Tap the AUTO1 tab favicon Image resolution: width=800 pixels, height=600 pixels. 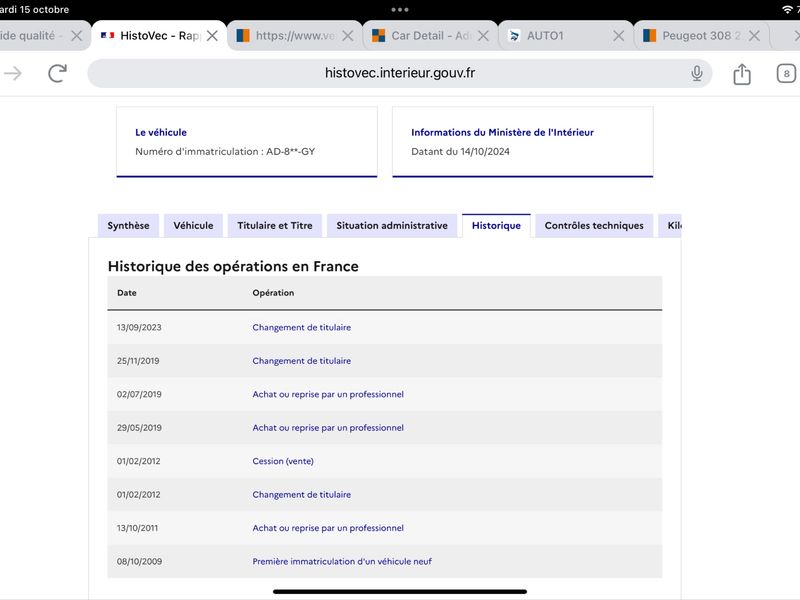tap(514, 36)
